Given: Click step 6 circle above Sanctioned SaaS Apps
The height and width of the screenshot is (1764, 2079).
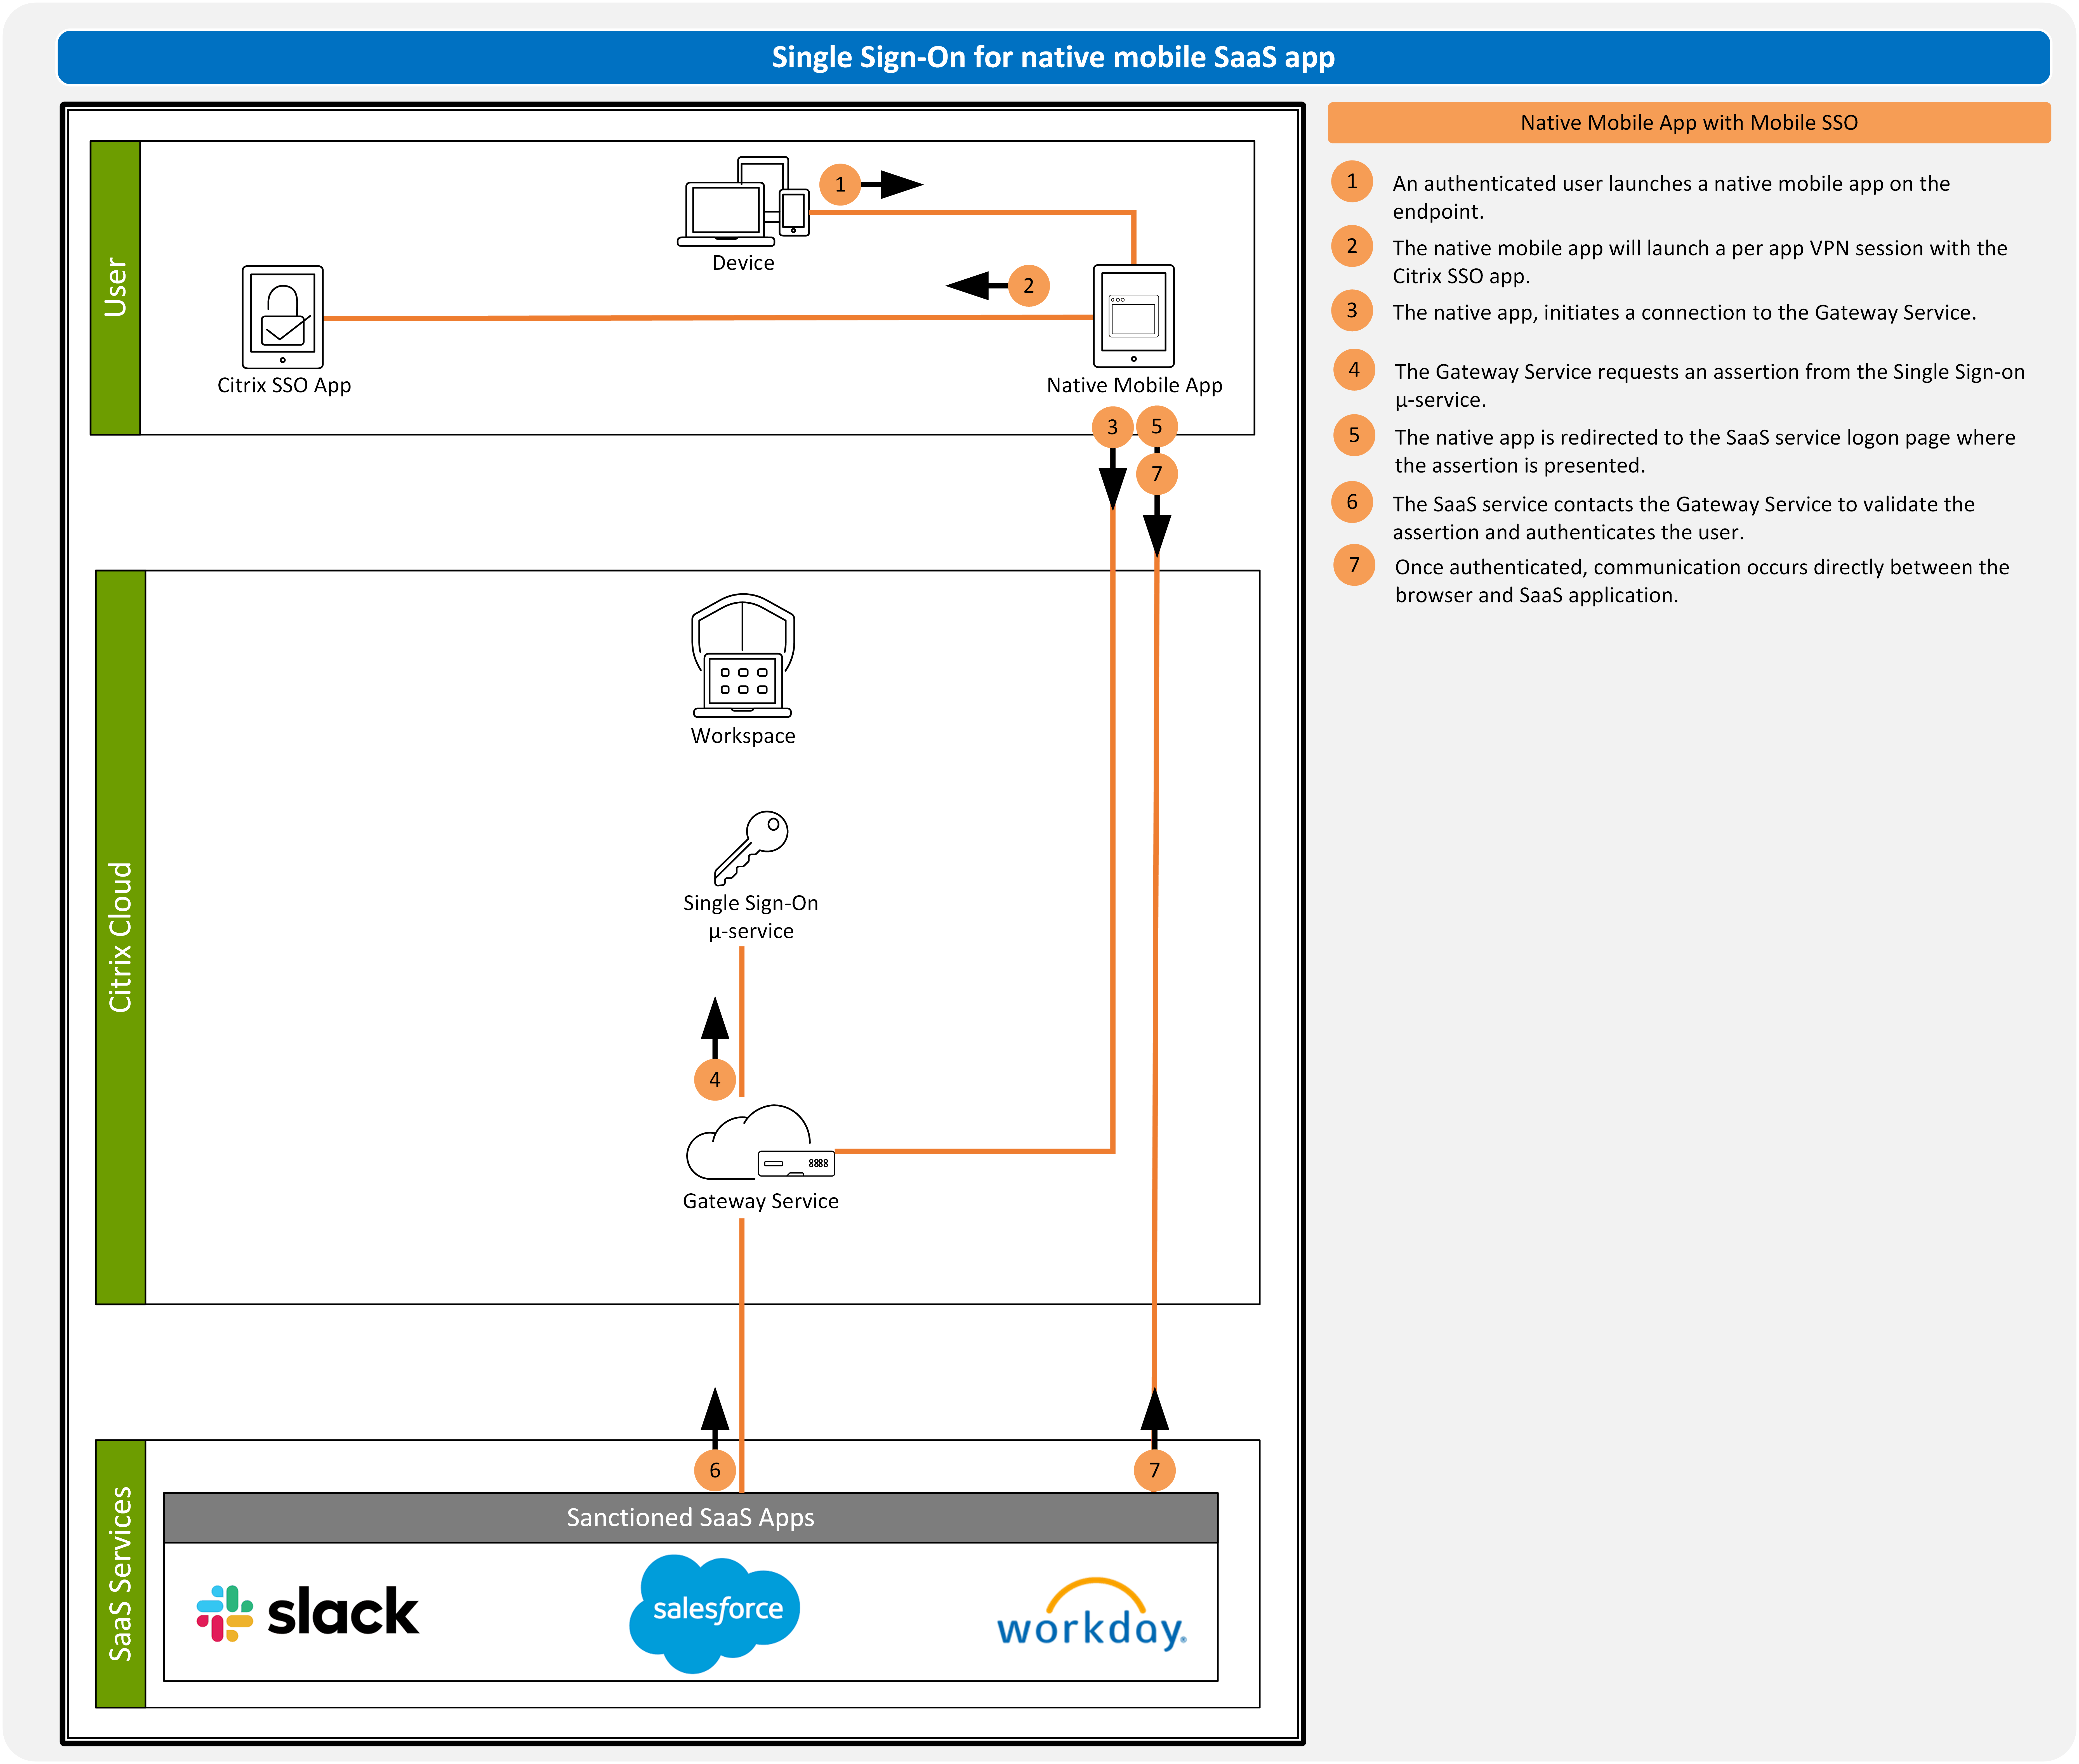Looking at the screenshot, I should pos(714,1469).
